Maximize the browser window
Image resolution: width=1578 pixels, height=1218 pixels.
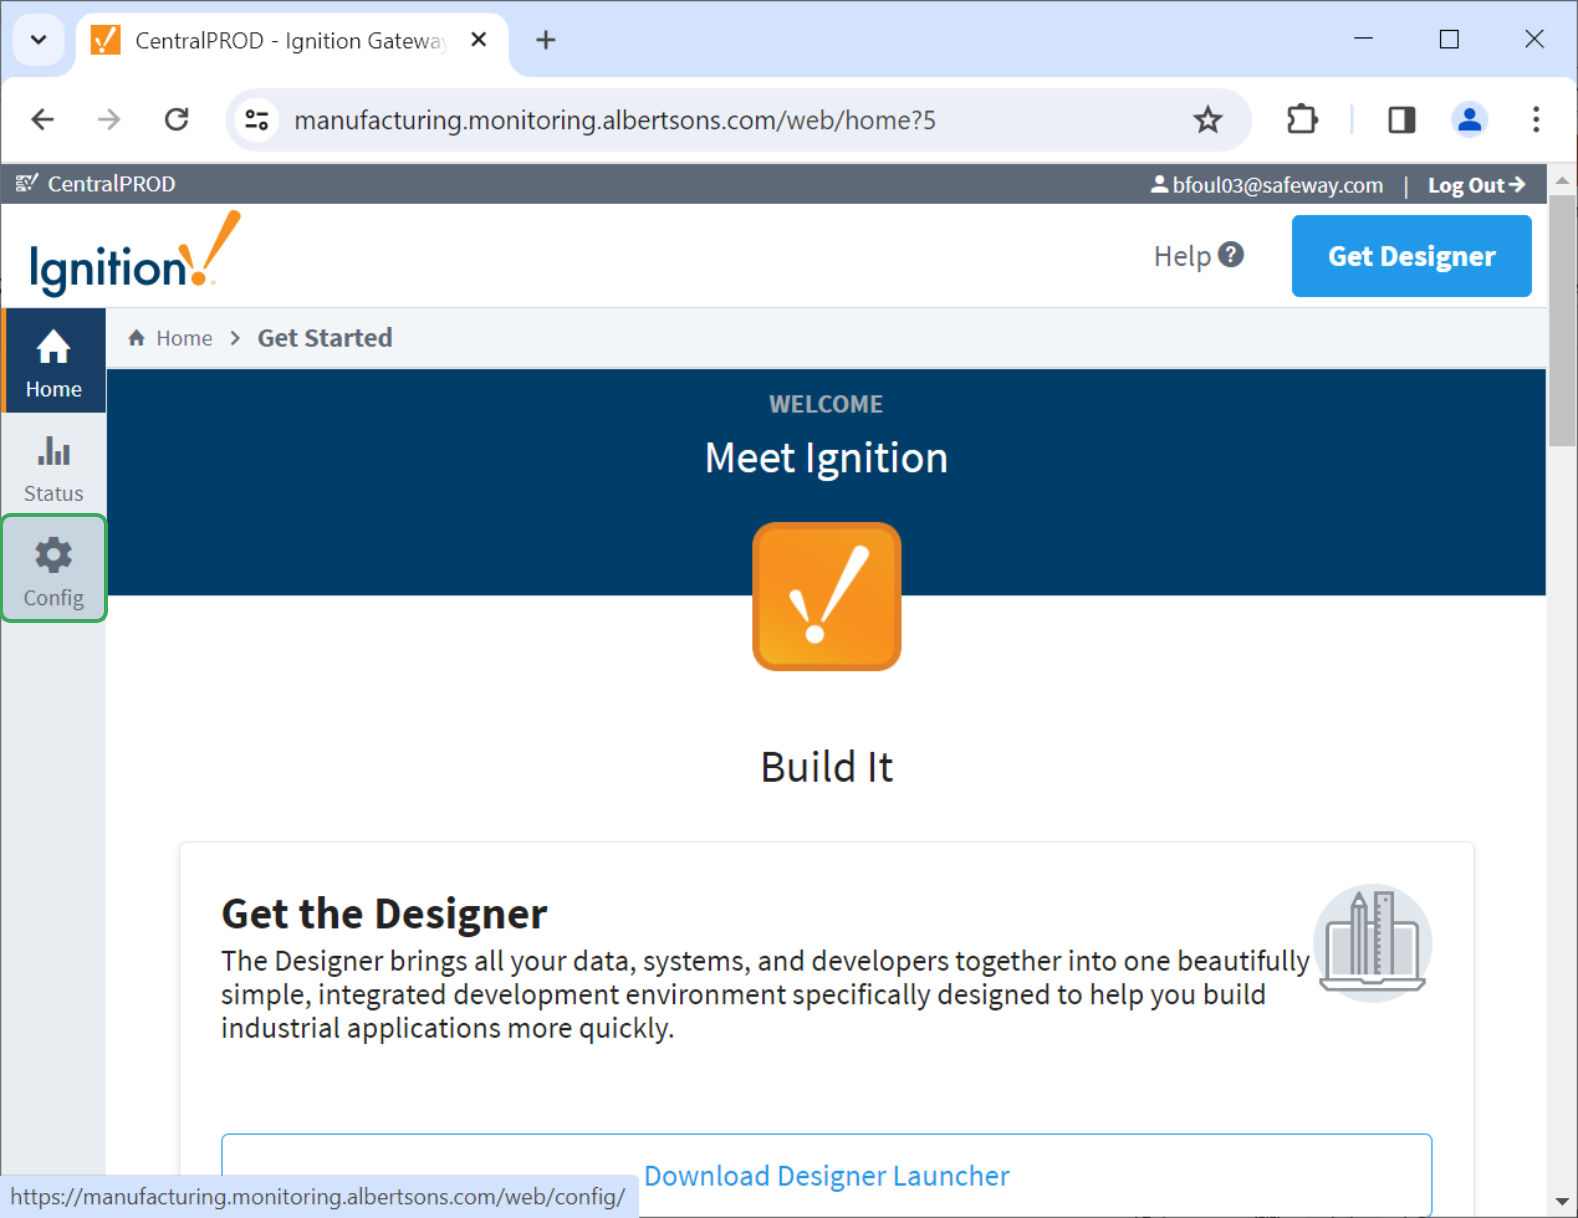click(x=1449, y=39)
